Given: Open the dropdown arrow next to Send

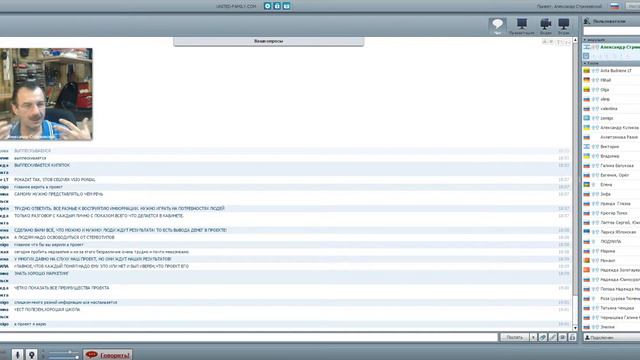Looking at the screenshot, I should click(x=533, y=338).
